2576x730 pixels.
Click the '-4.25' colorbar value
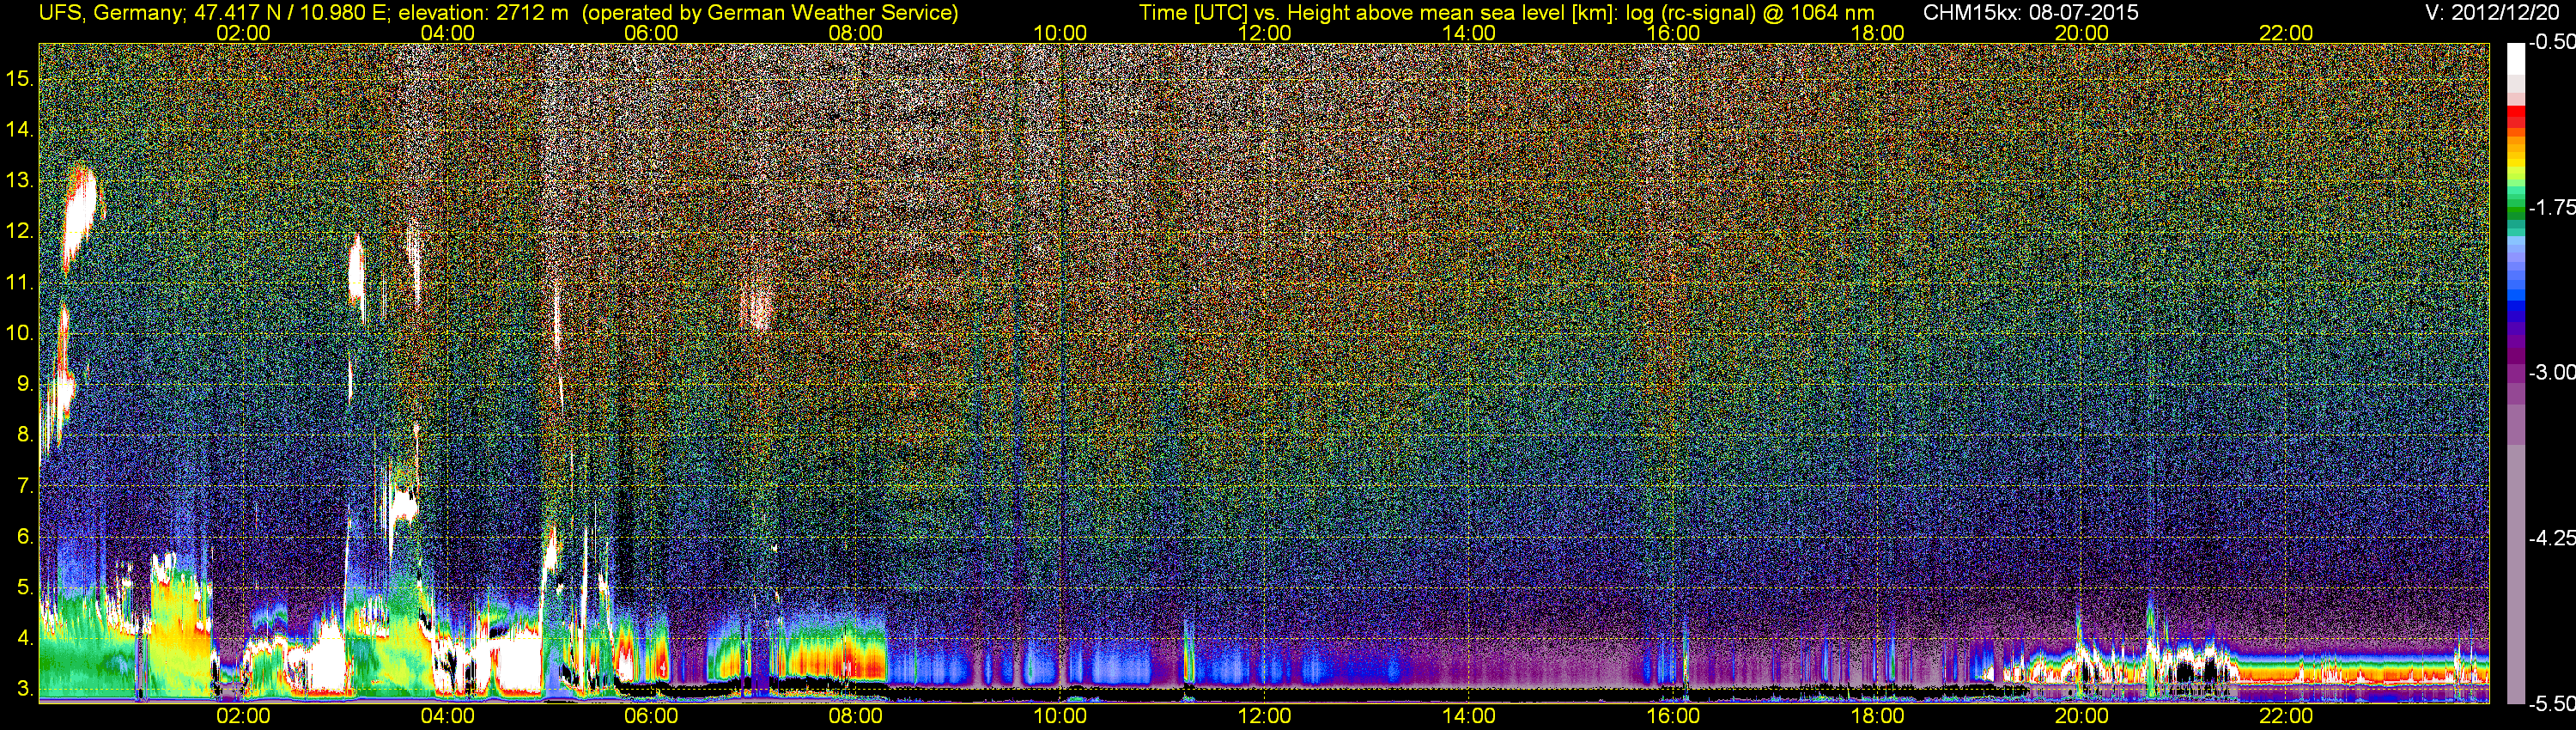[x=2551, y=538]
